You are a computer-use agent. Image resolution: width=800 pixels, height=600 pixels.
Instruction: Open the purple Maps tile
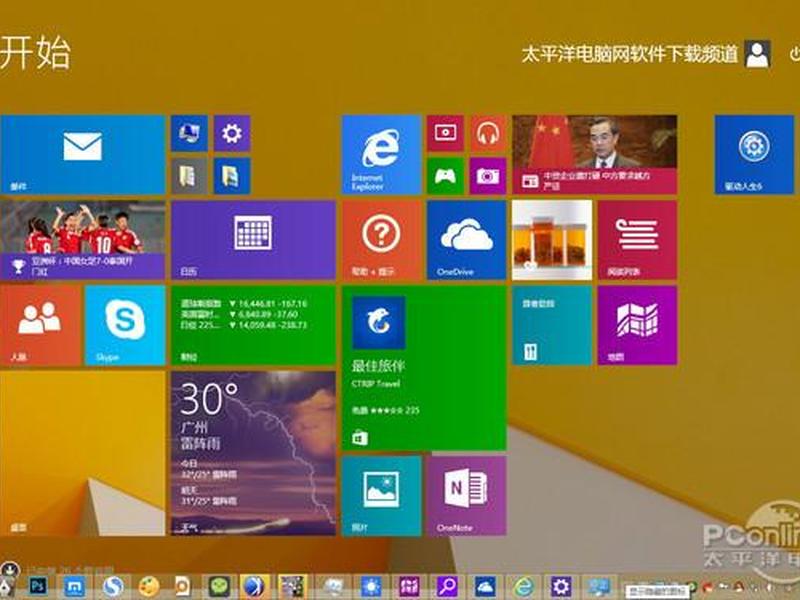point(637,325)
